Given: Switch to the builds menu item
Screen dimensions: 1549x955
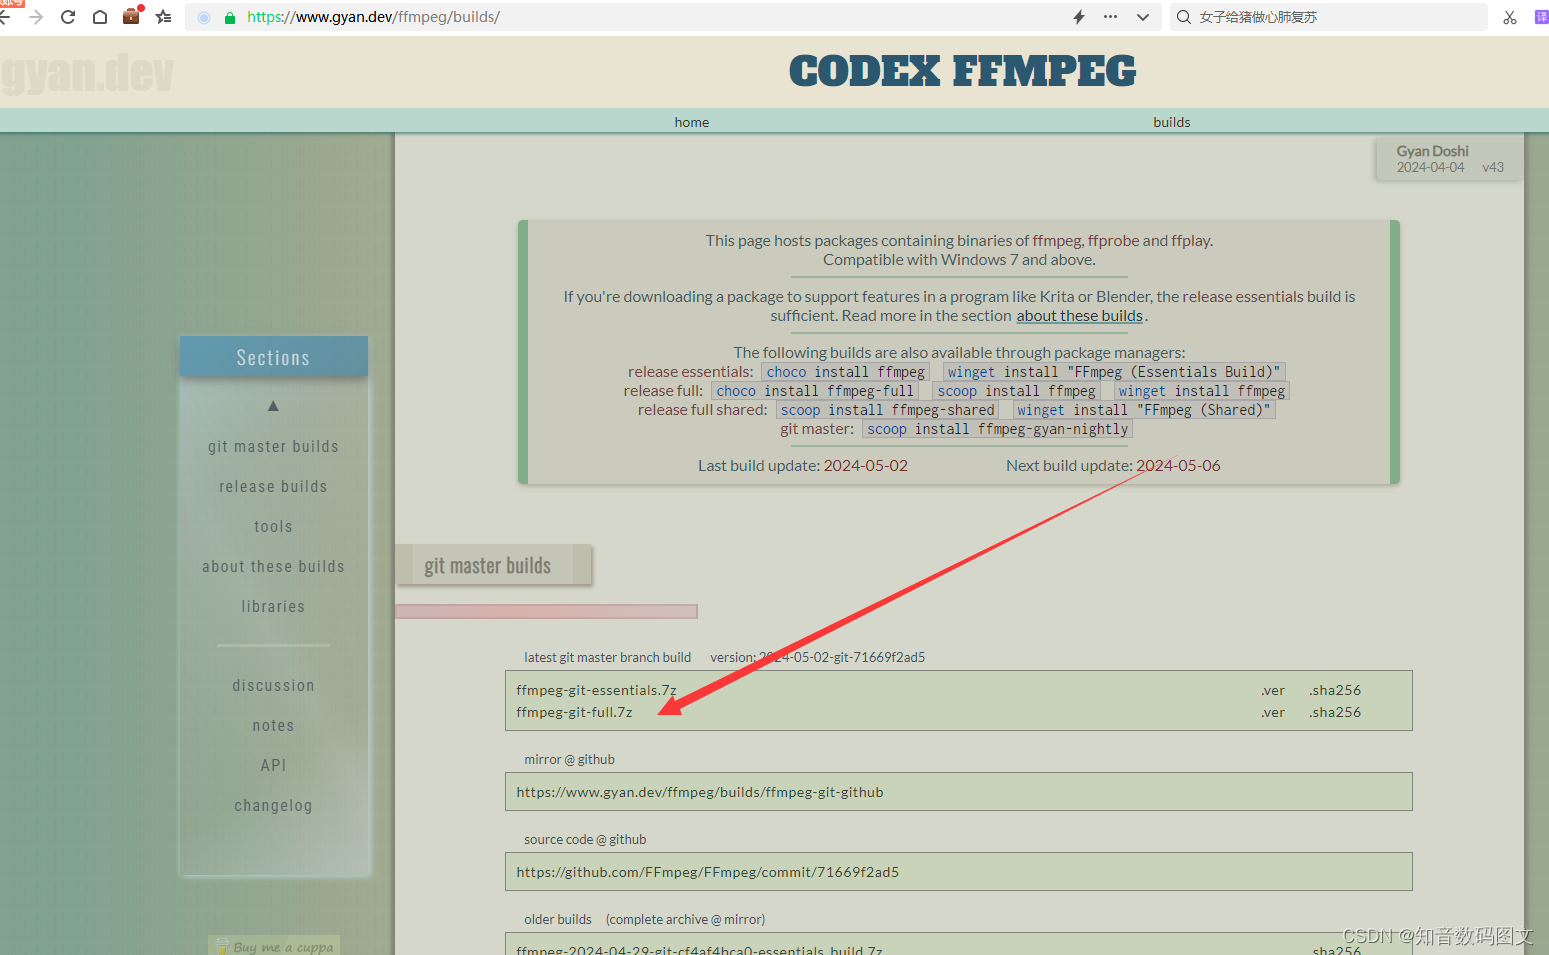Looking at the screenshot, I should pyautogui.click(x=1171, y=121).
